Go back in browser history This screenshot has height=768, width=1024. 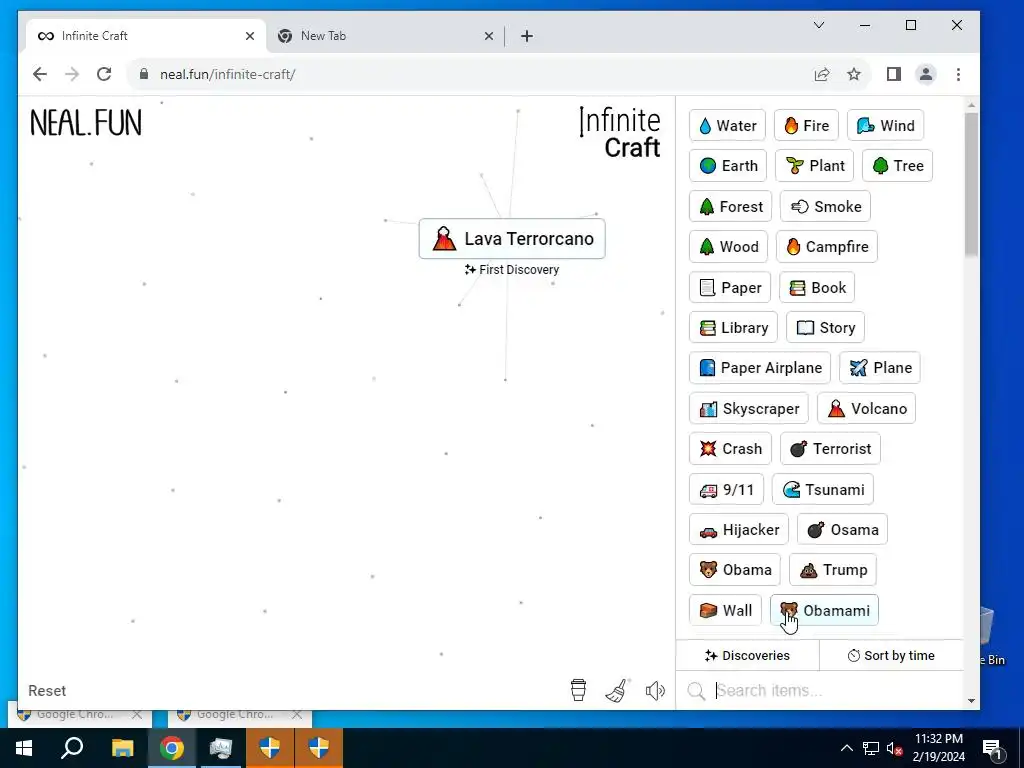pyautogui.click(x=40, y=74)
